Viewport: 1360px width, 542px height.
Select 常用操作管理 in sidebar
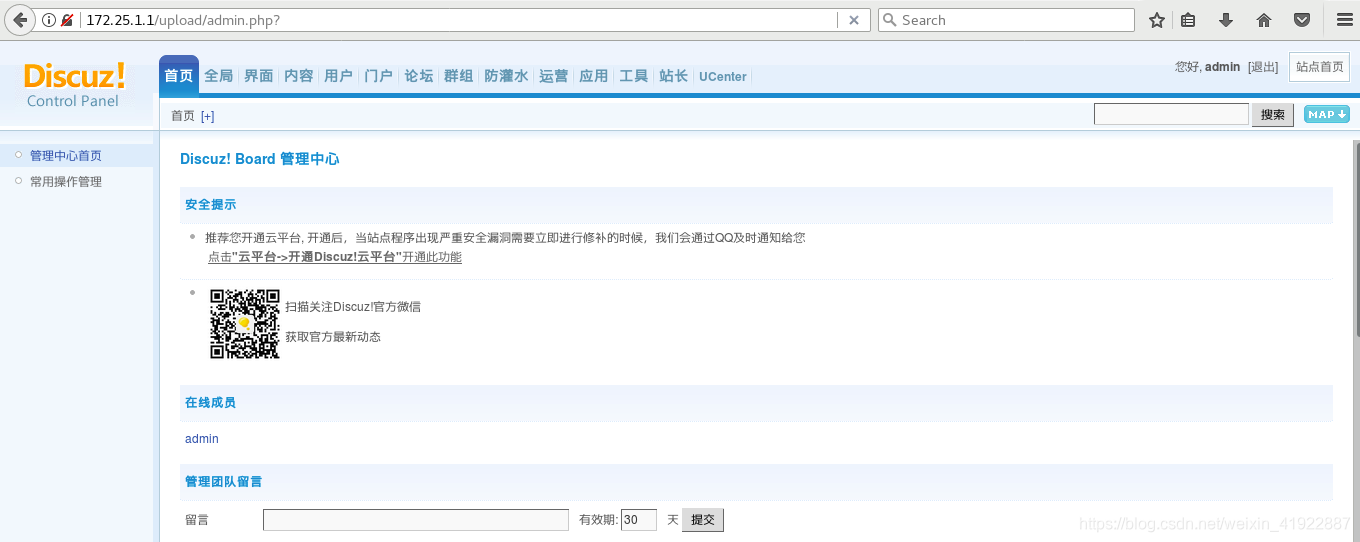click(65, 182)
